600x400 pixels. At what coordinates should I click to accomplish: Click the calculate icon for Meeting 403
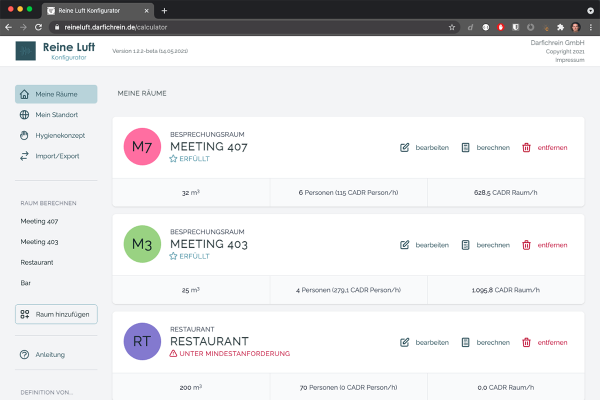[x=466, y=245]
